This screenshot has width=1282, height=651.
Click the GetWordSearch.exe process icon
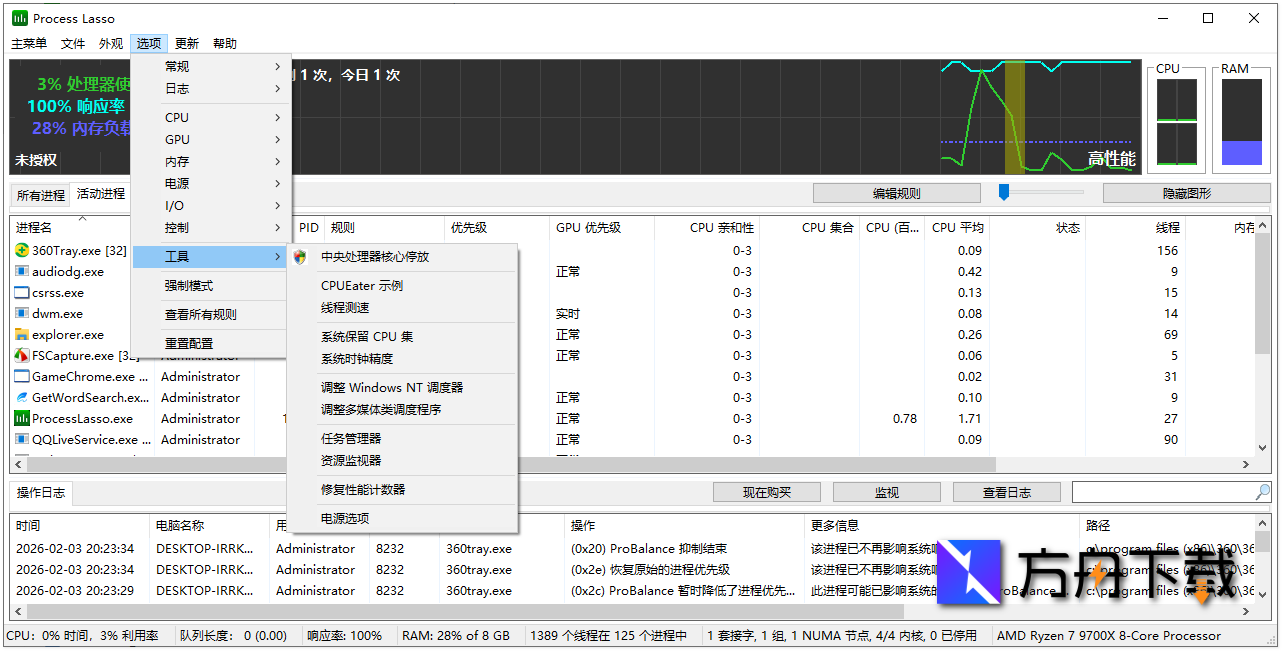[x=22, y=397]
